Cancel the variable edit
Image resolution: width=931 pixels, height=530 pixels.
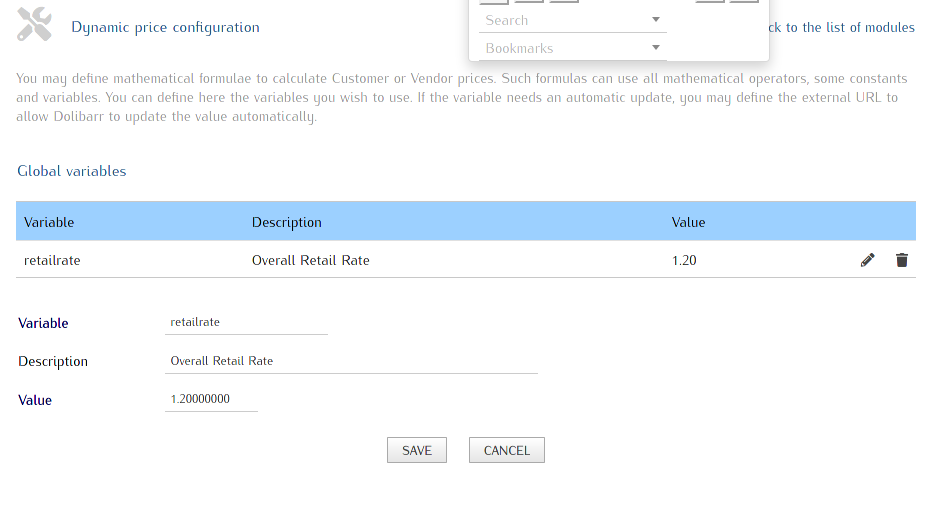506,450
